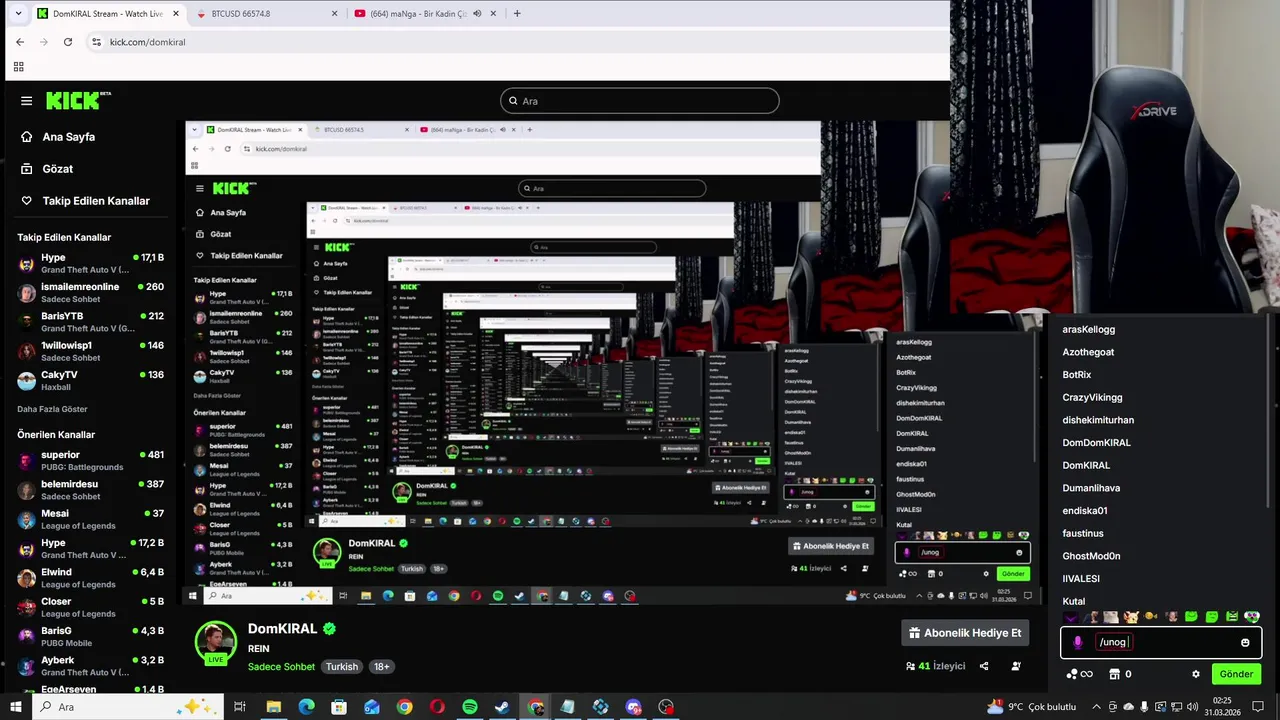Open belemirdesu recommended channel
Screen dimensions: 1280x720
(x=90, y=490)
